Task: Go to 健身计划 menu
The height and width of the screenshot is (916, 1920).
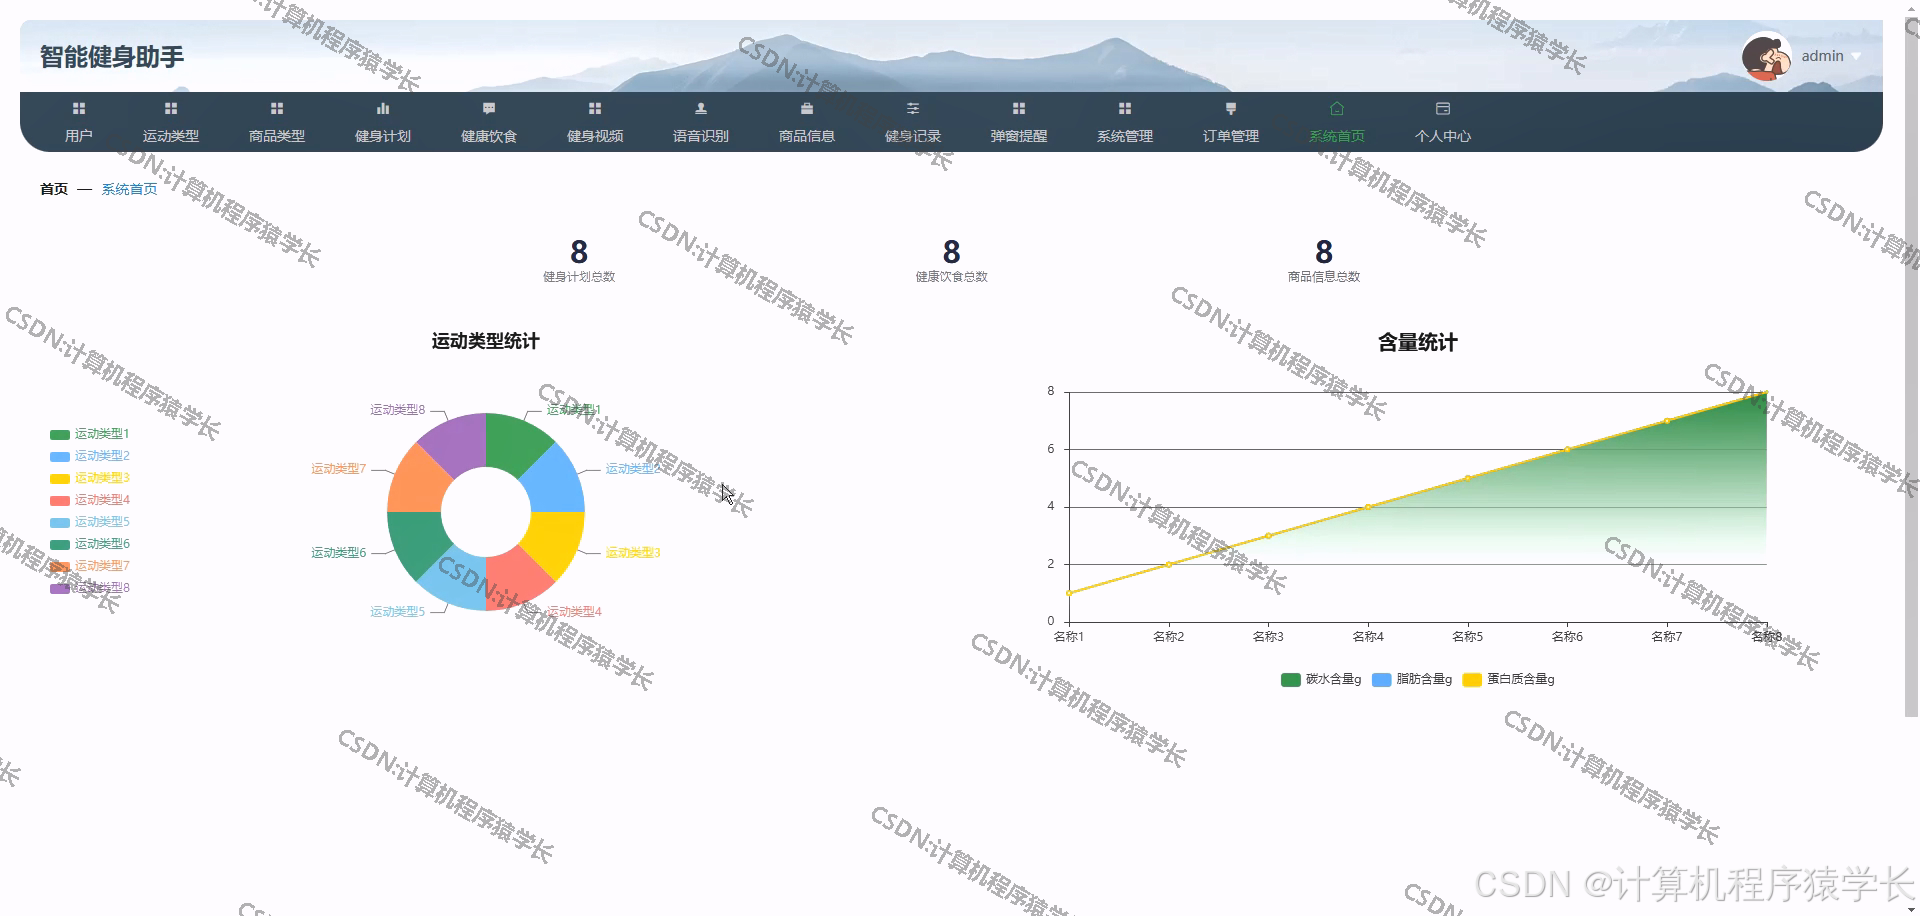Action: [x=383, y=136]
